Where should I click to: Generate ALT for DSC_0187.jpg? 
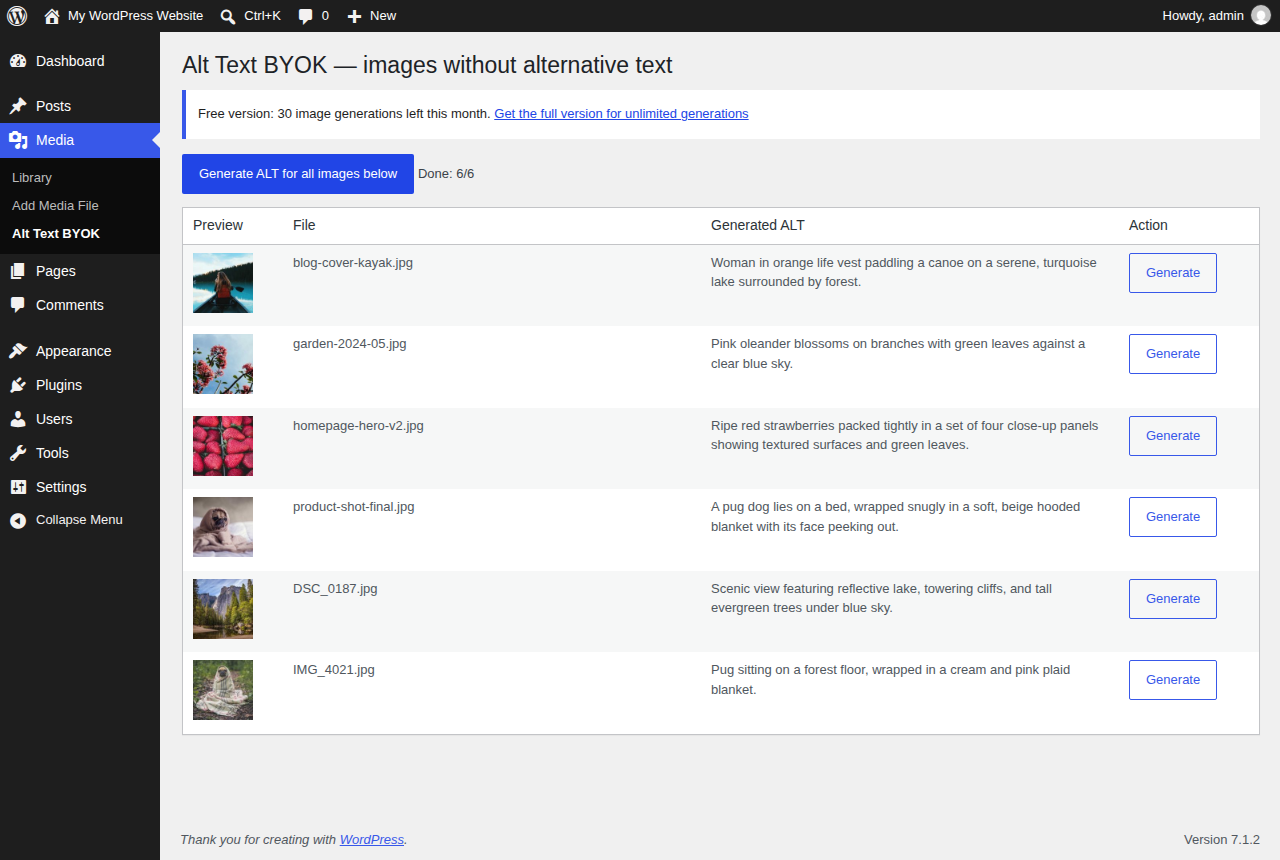(1173, 599)
